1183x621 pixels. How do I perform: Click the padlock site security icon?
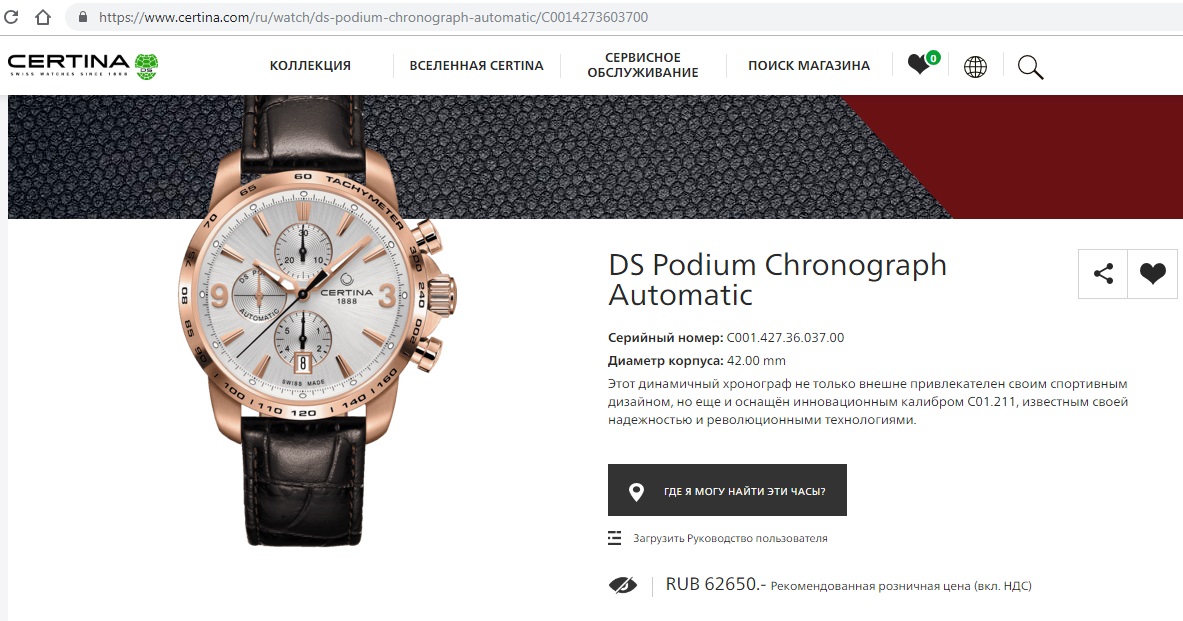click(x=82, y=17)
